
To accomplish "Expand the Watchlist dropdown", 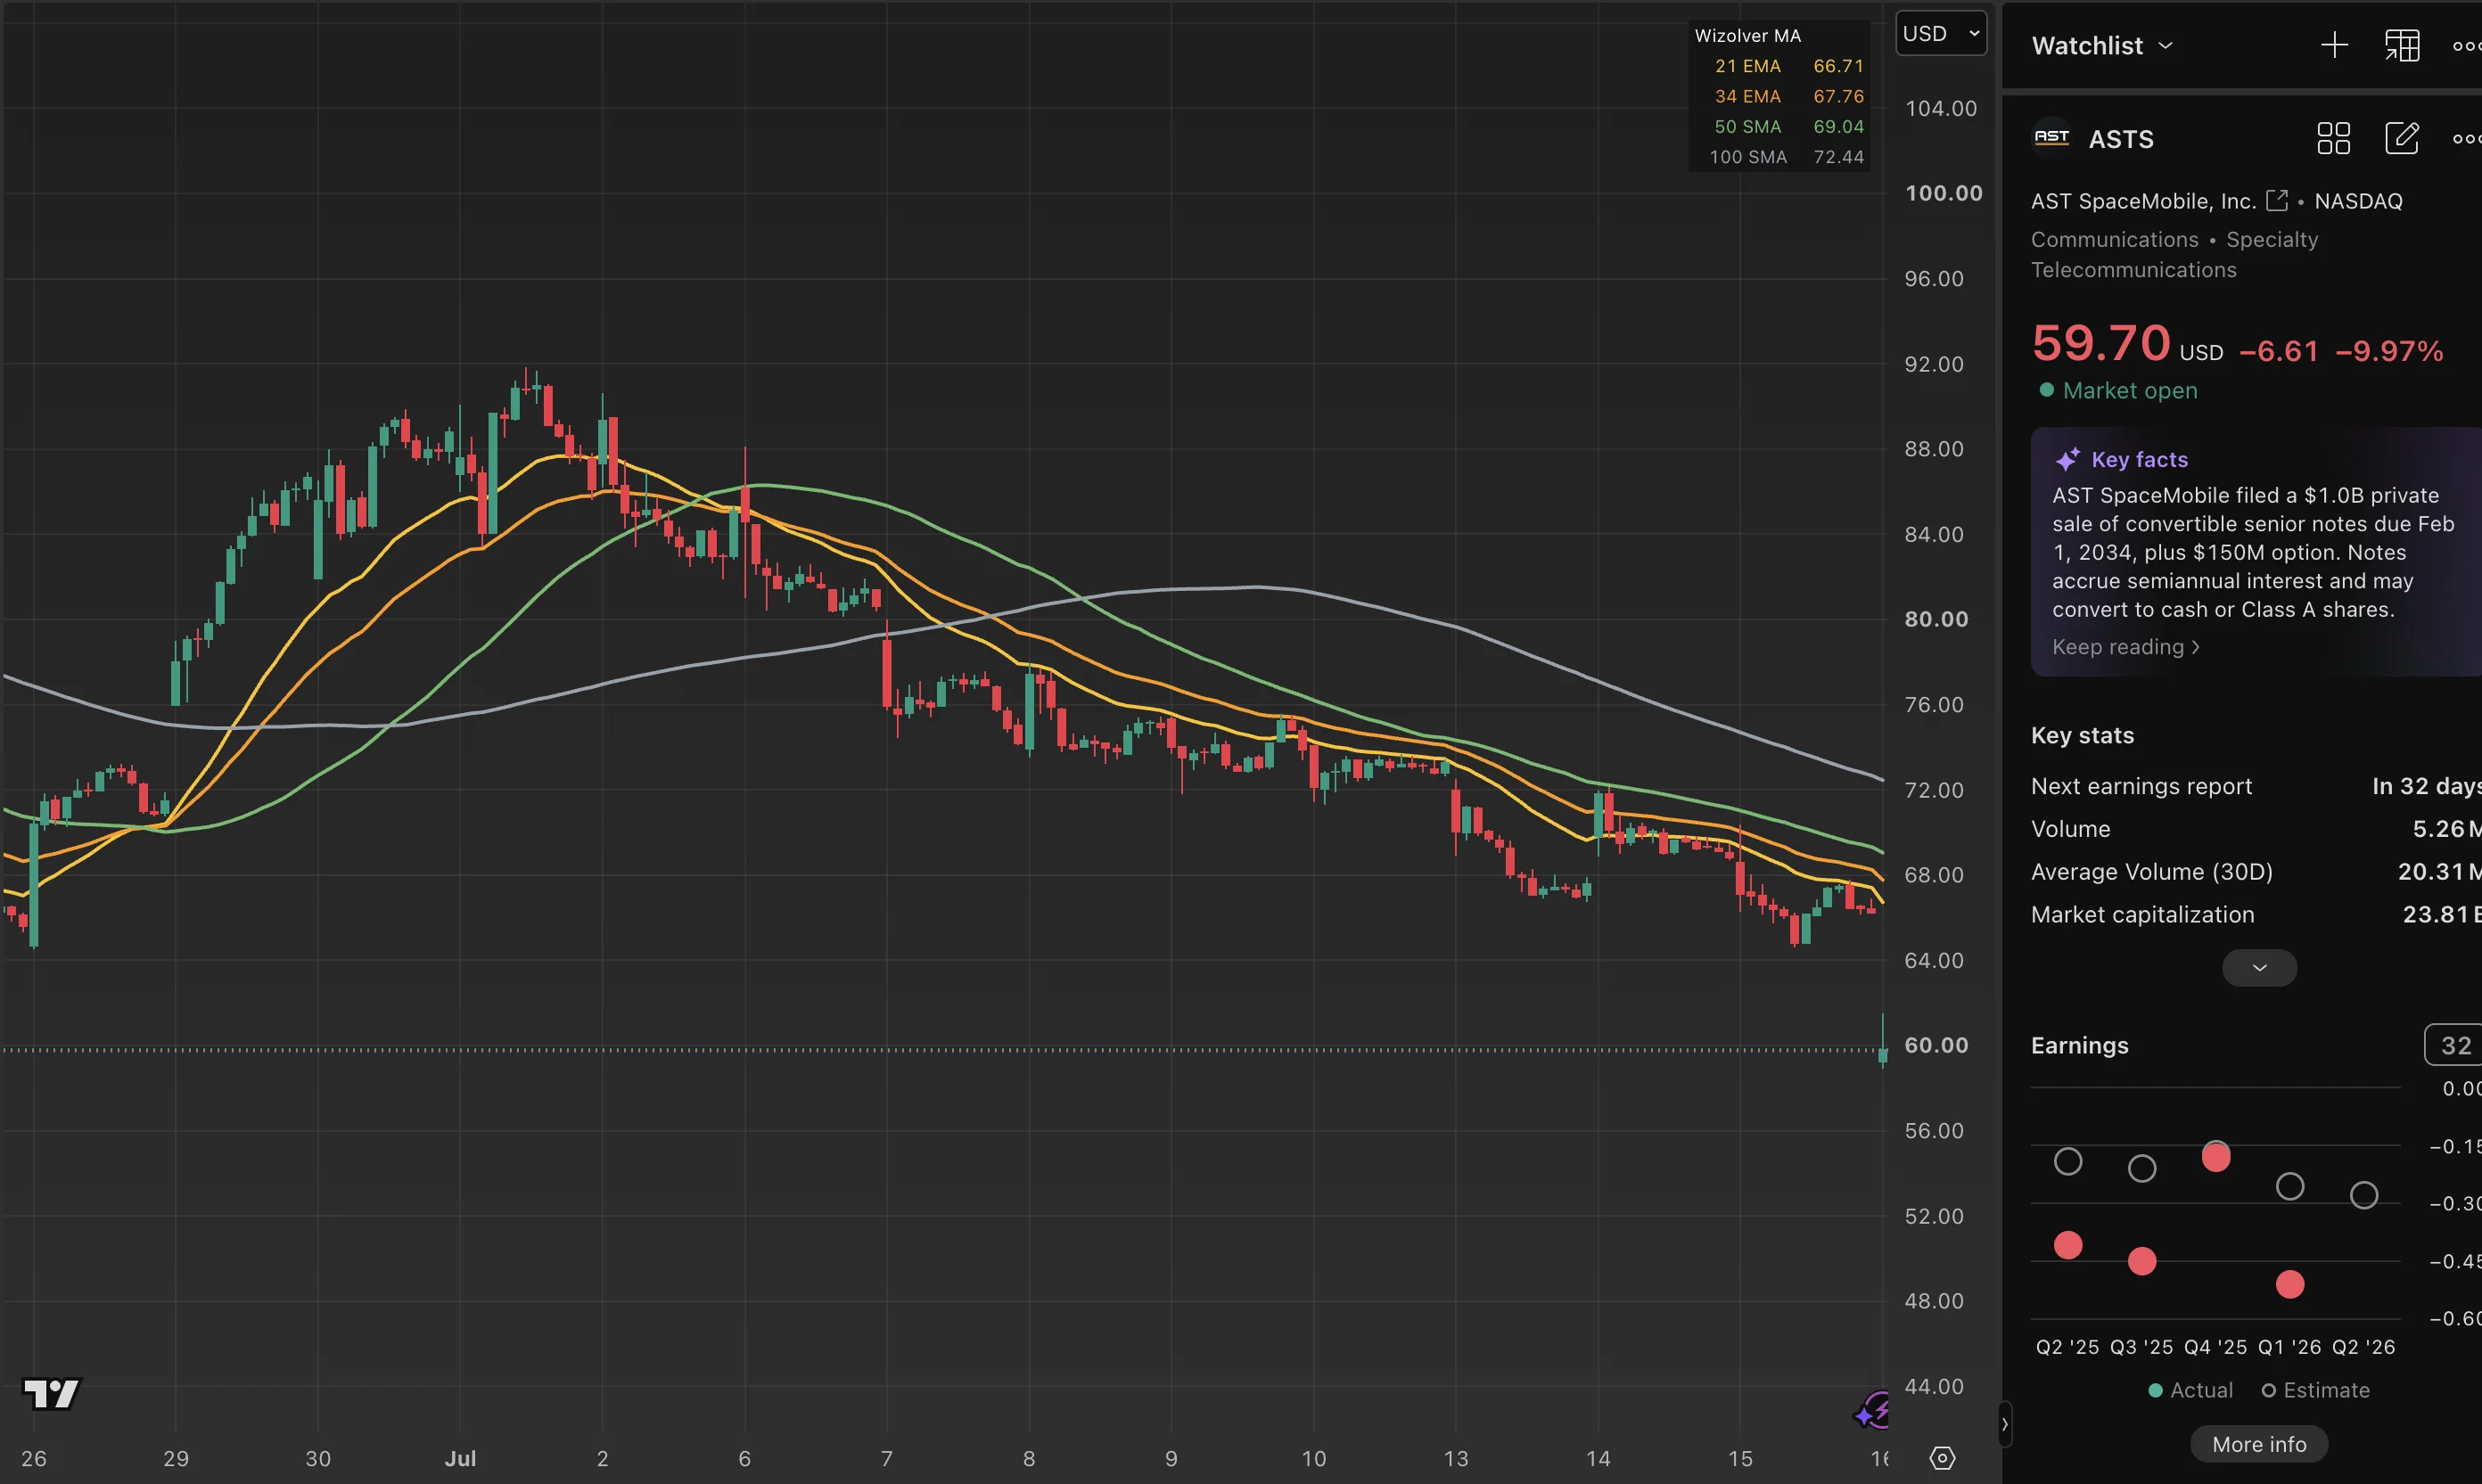I will pos(2102,45).
